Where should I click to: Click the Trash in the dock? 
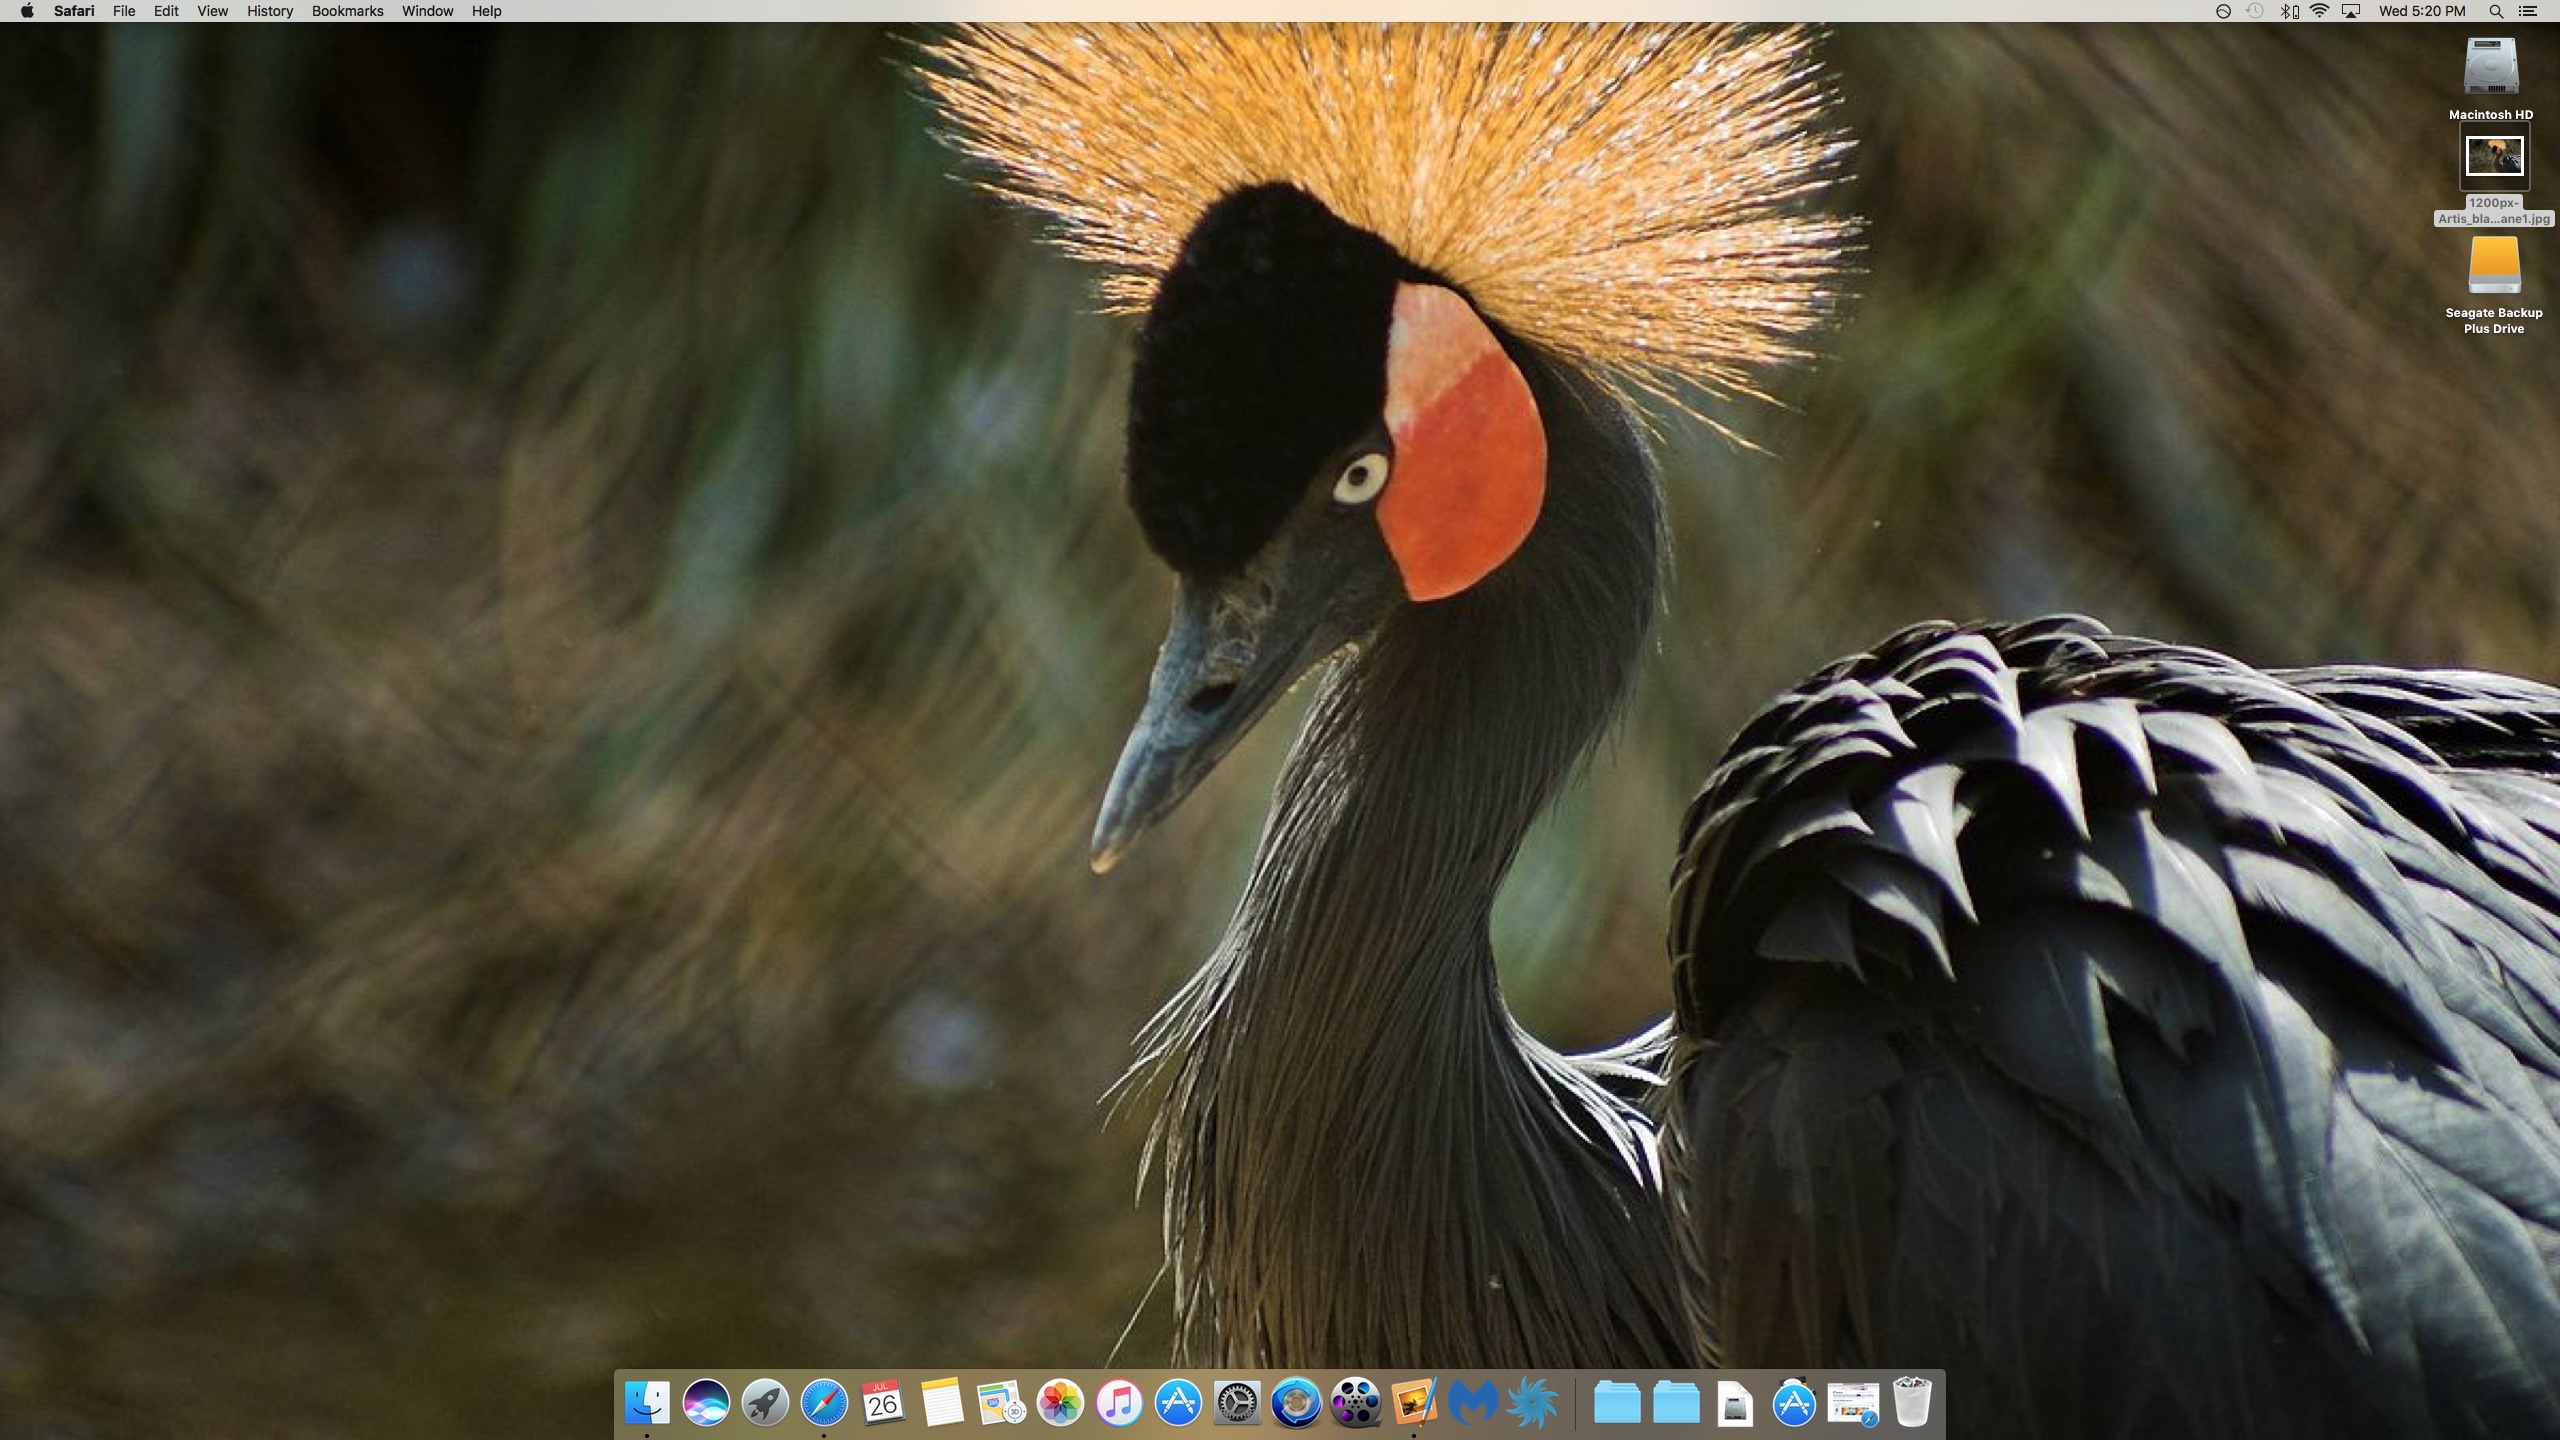click(1911, 1402)
